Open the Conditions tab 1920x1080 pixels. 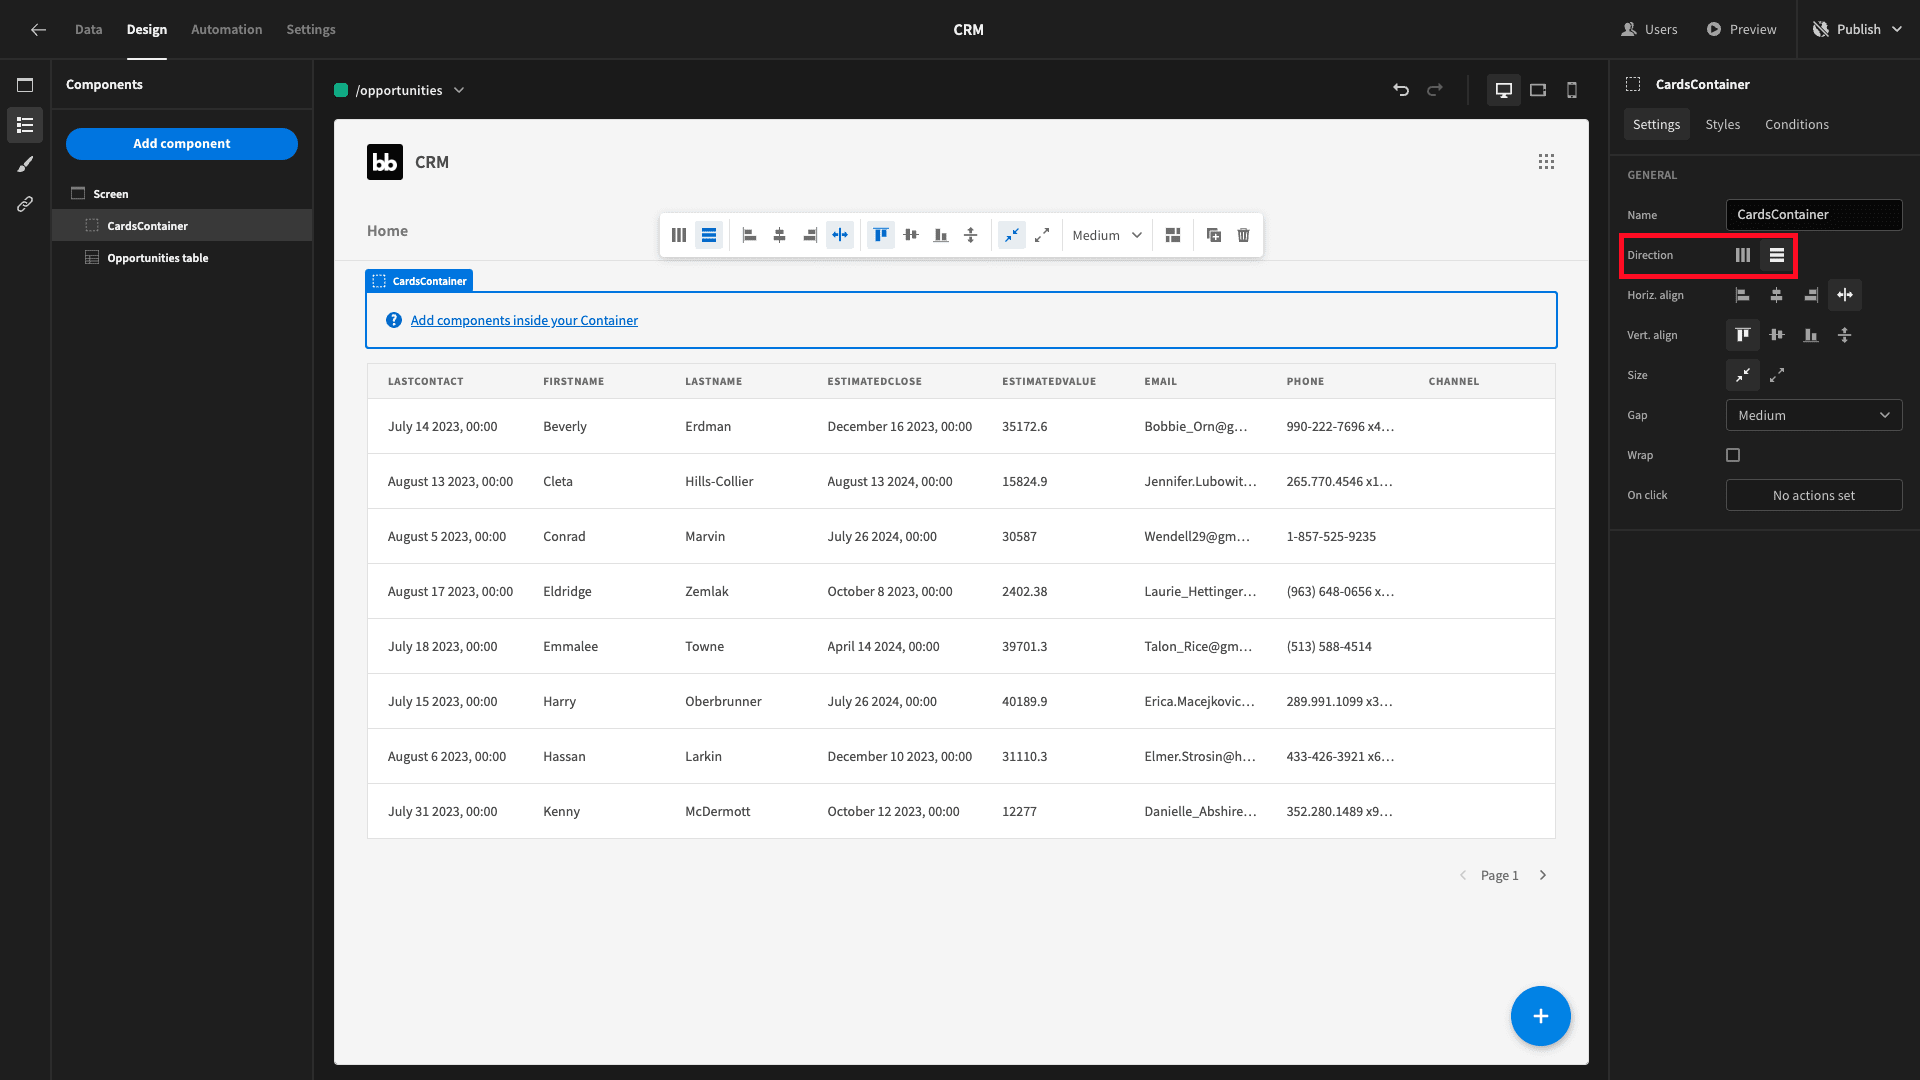[x=1796, y=124]
